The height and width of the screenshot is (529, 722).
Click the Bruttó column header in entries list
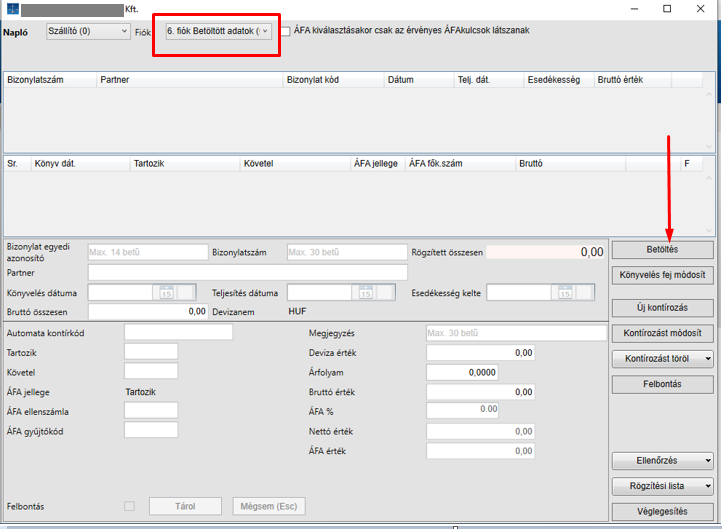tap(571, 163)
